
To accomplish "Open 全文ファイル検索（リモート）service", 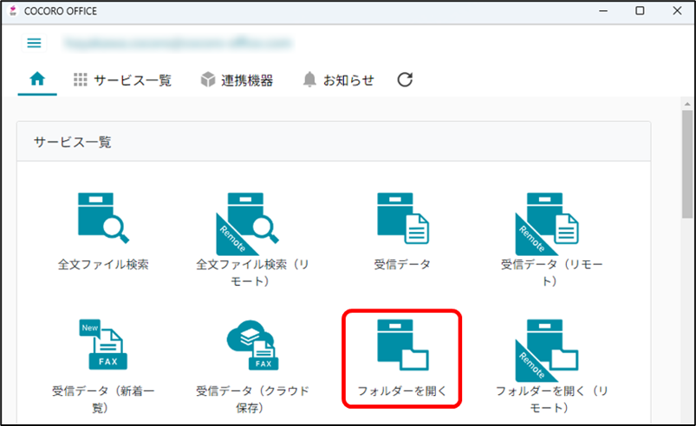I will 252,240.
